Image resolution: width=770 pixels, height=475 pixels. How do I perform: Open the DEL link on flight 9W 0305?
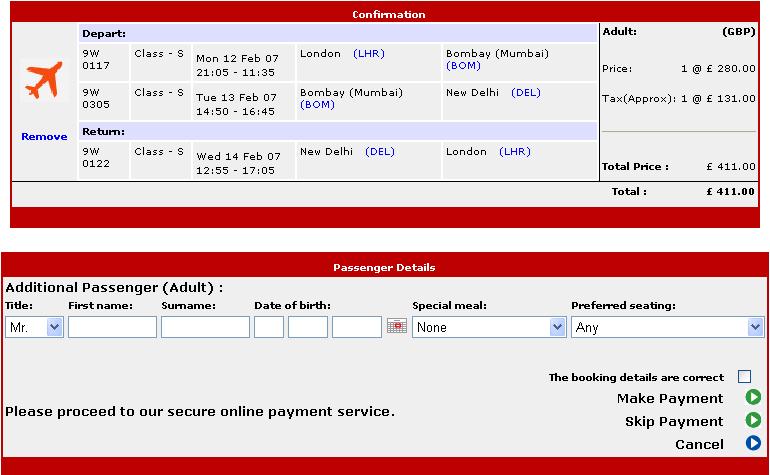click(x=525, y=93)
